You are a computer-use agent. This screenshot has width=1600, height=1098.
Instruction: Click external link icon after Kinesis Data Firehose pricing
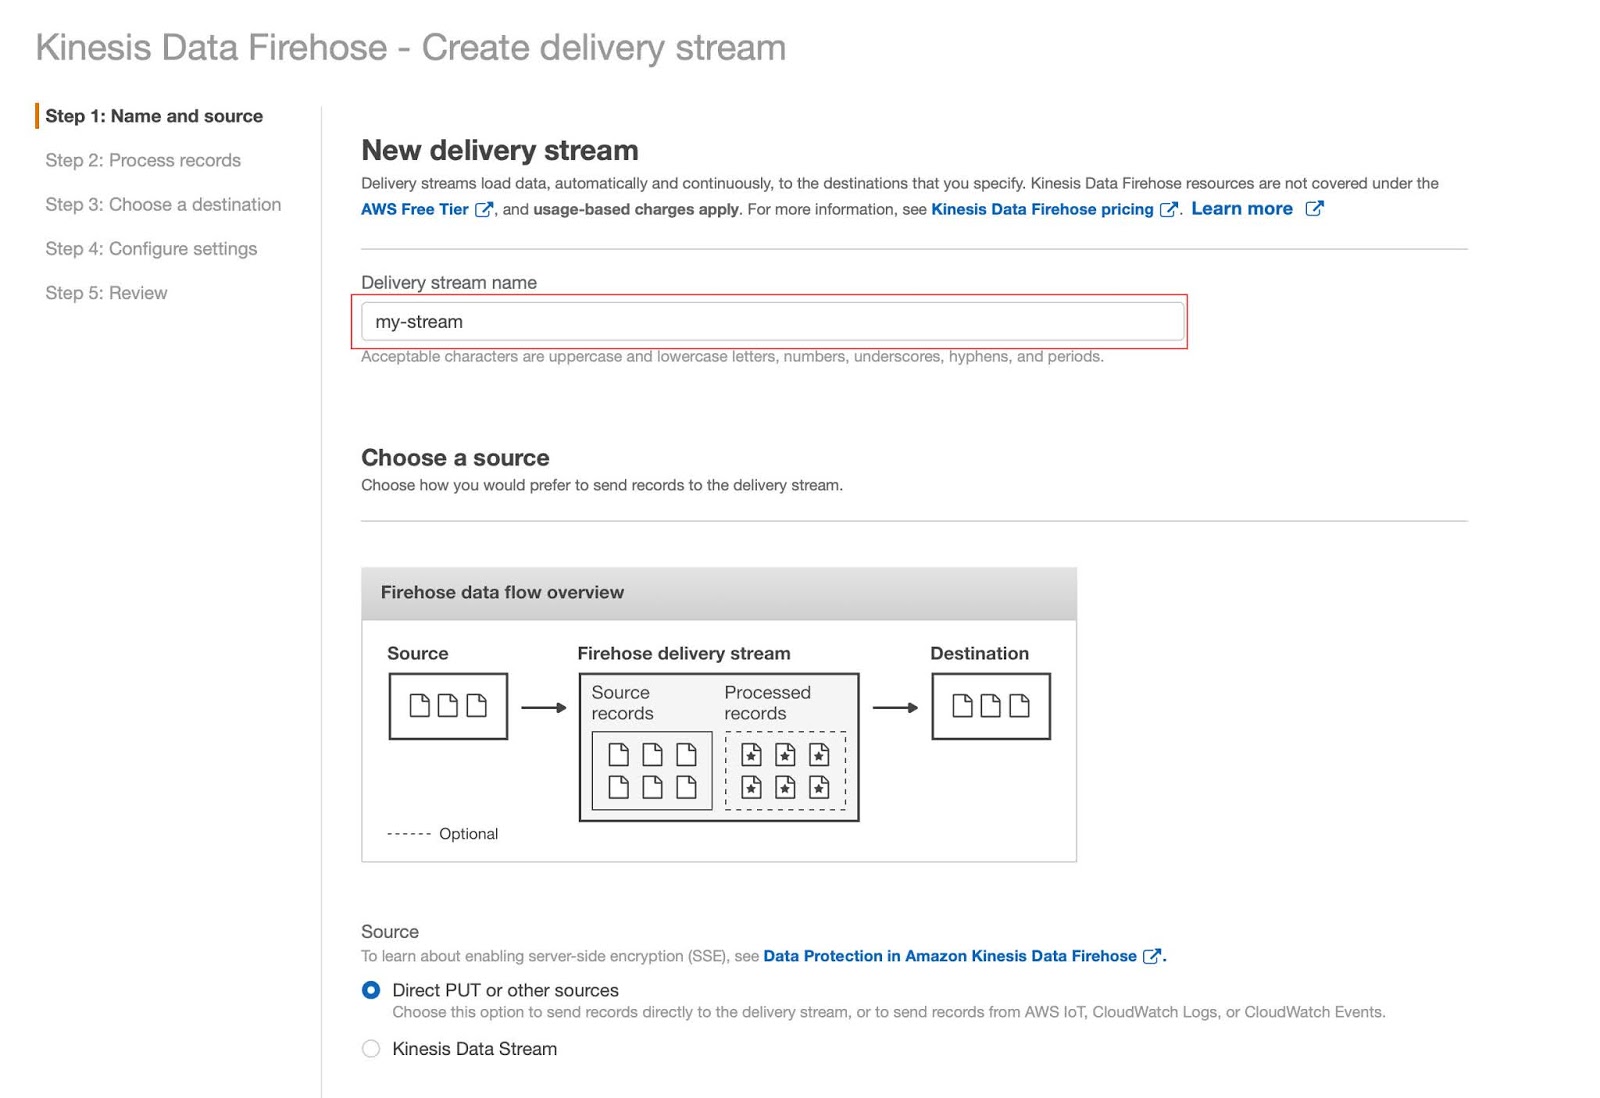1168,209
